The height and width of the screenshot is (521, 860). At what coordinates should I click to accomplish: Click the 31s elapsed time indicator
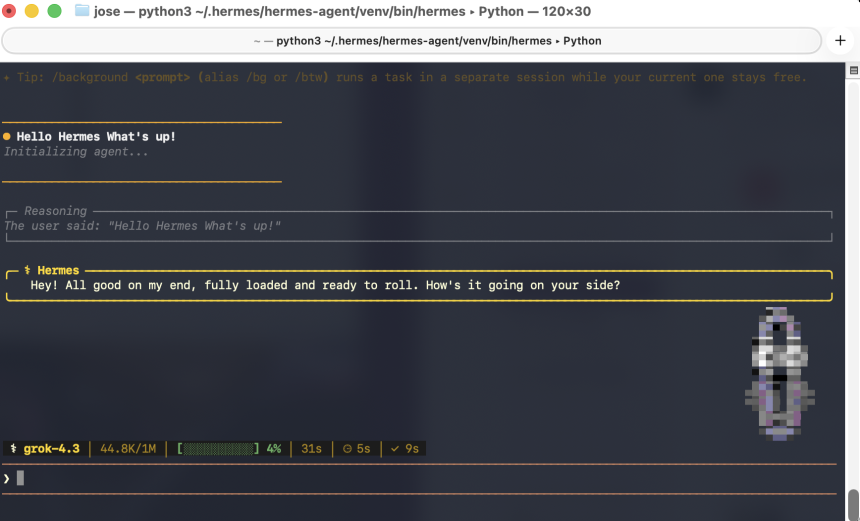pyautogui.click(x=311, y=449)
